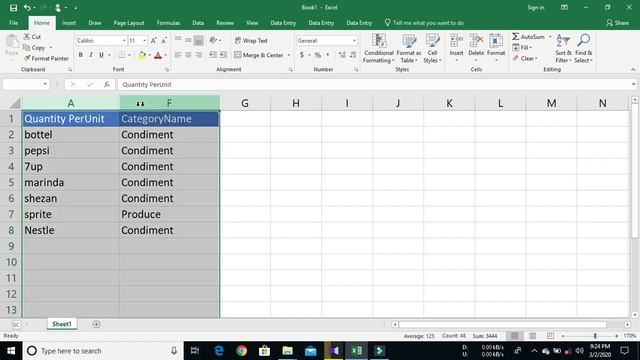The width and height of the screenshot is (640, 360).
Task: Click AutoSum sigma button
Action: click(x=528, y=37)
